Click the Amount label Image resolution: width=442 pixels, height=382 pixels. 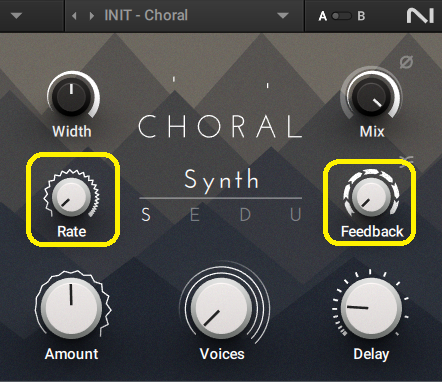(x=72, y=354)
